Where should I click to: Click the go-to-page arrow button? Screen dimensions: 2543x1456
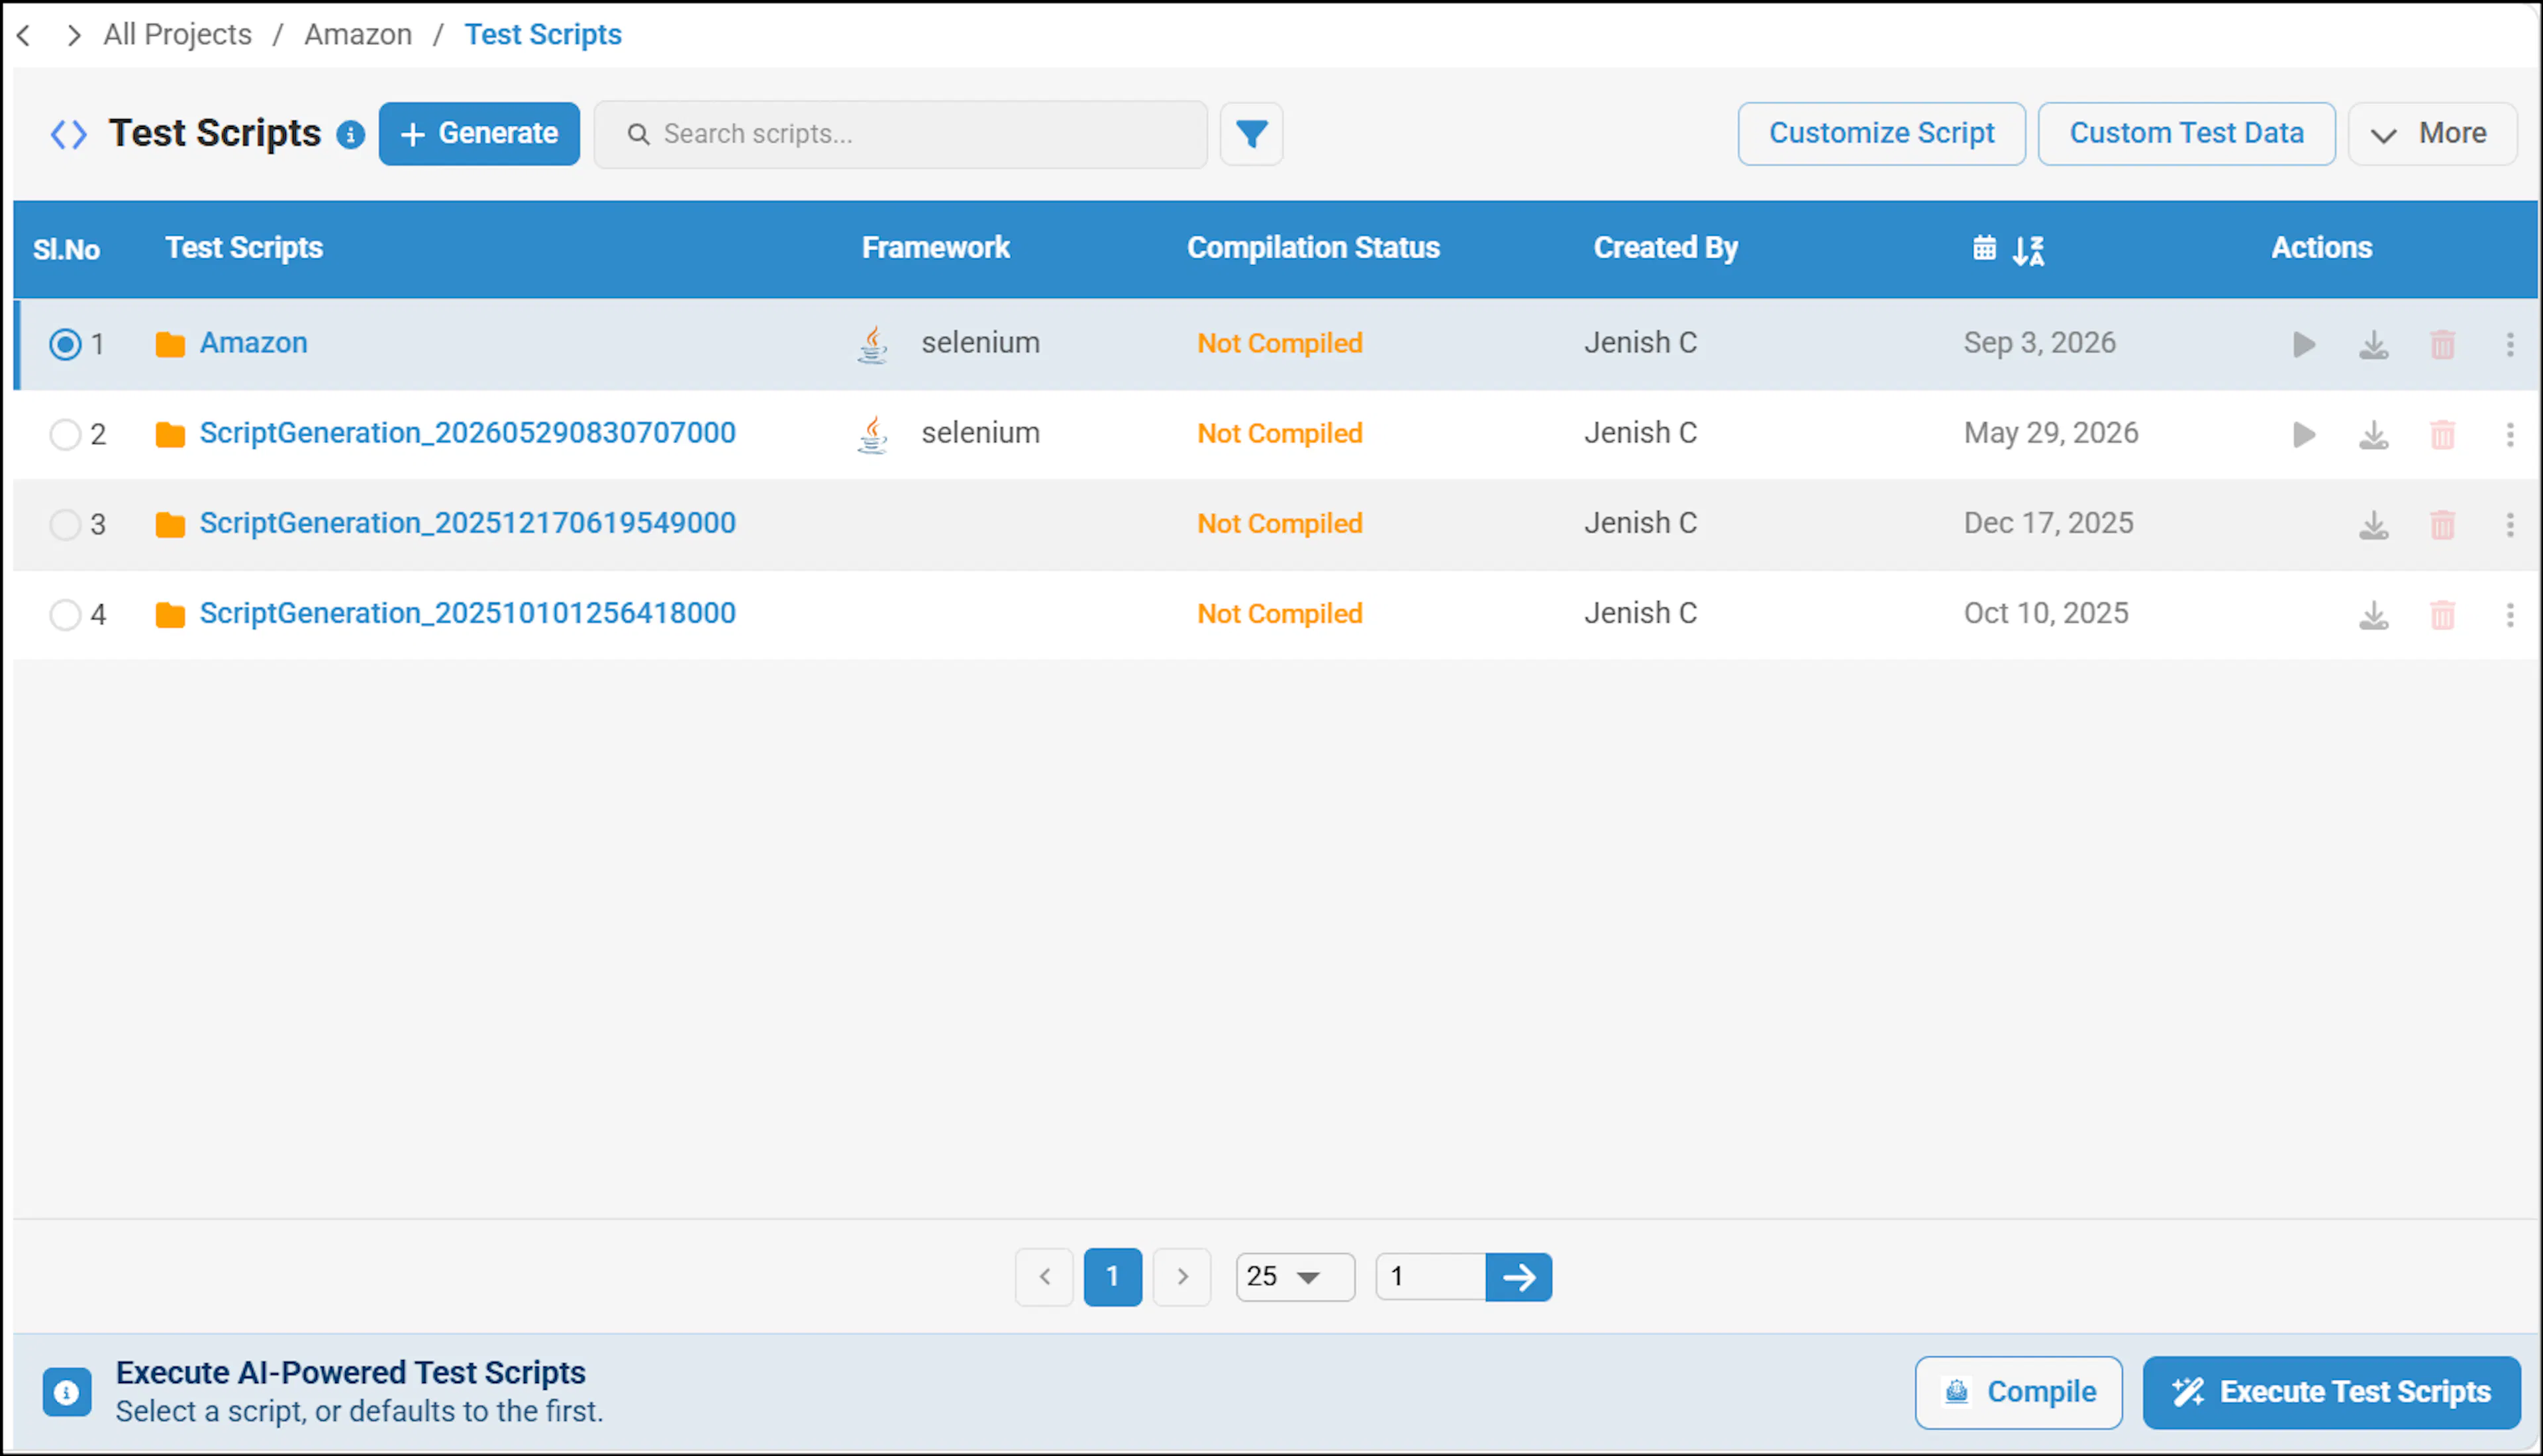pyautogui.click(x=1518, y=1277)
